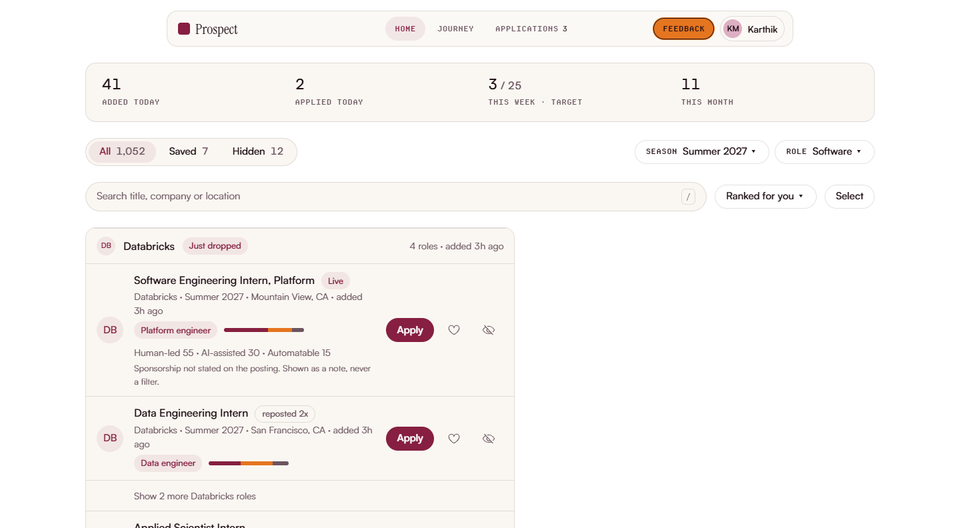Image resolution: width=960 pixels, height=528 pixels.
Task: Go to the Home nav tab
Action: point(405,29)
